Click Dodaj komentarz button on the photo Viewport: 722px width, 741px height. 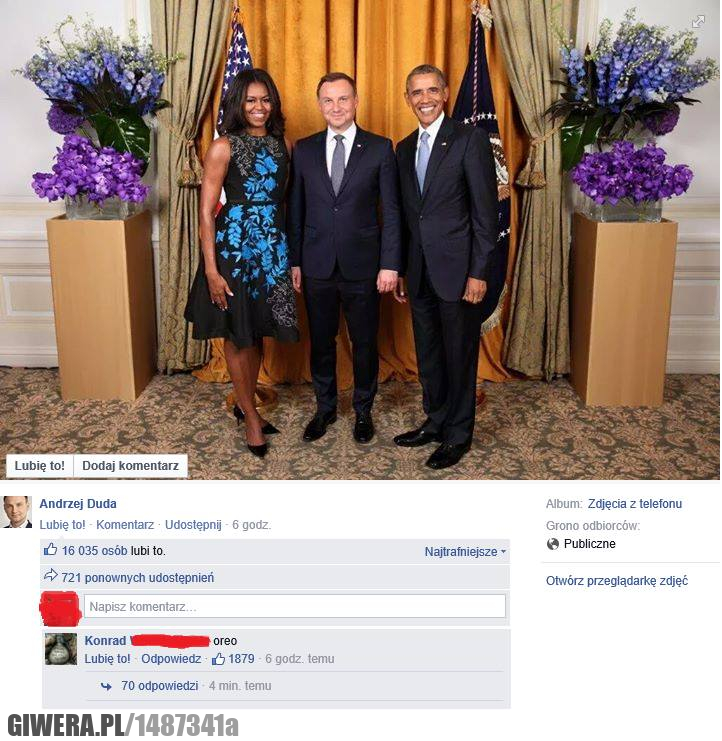130,465
